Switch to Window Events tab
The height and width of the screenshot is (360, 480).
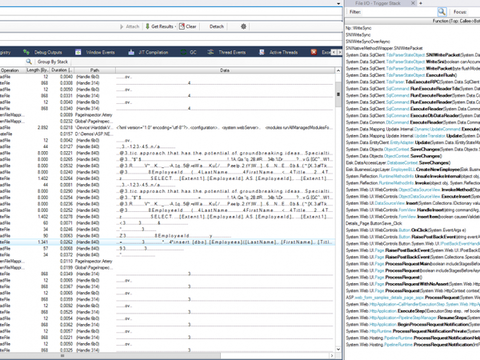tap(95, 52)
